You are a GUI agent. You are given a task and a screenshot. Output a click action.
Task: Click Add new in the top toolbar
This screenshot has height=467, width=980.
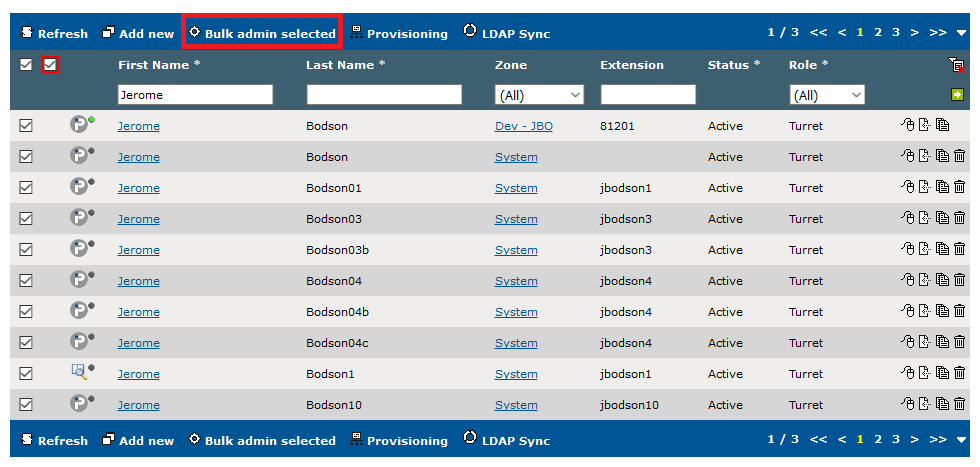click(x=138, y=33)
